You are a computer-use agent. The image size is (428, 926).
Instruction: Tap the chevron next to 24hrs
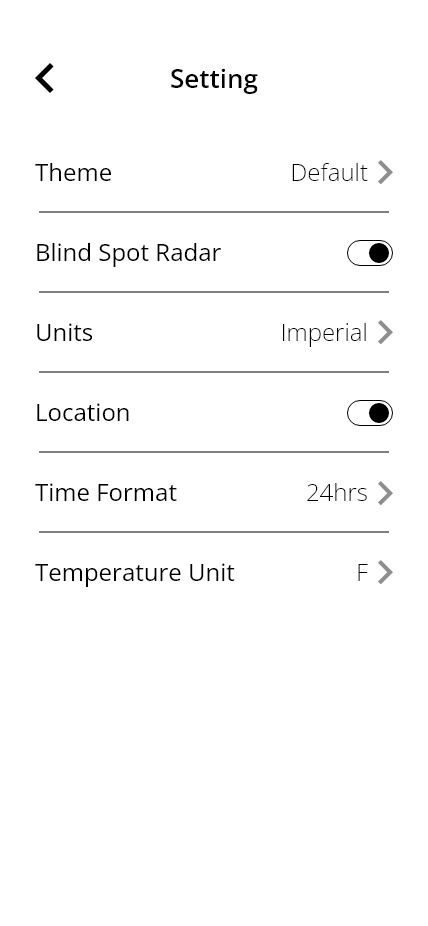(x=385, y=493)
